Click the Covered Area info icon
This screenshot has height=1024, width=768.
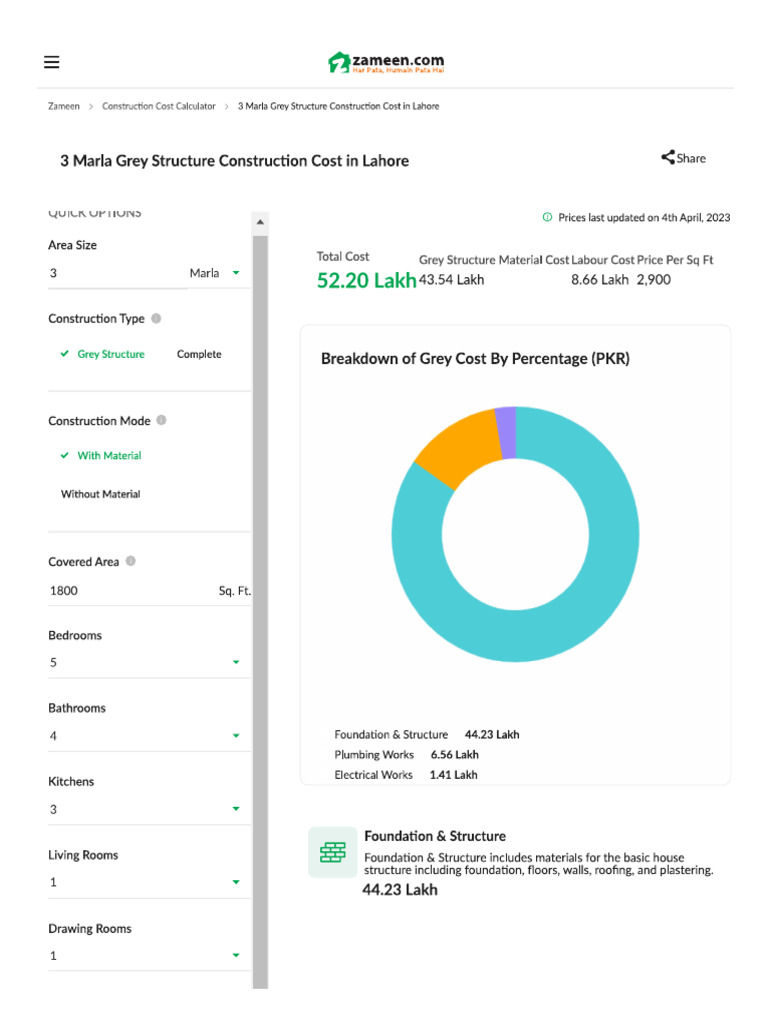(131, 562)
